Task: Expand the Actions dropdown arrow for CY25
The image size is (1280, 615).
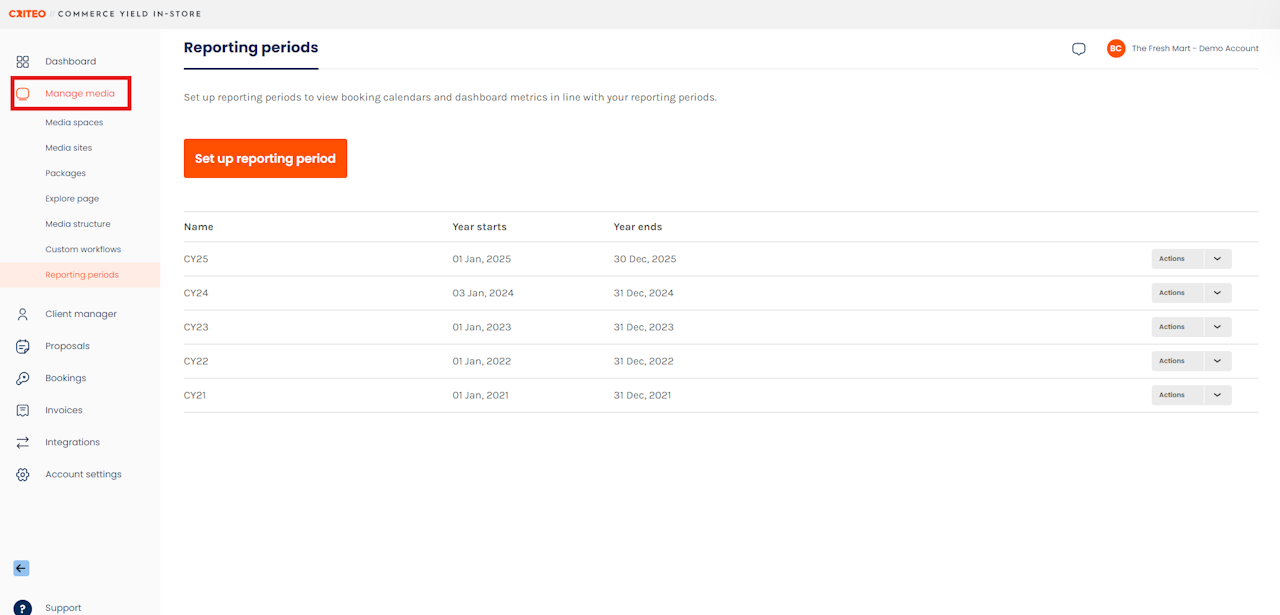Action: 1217,259
